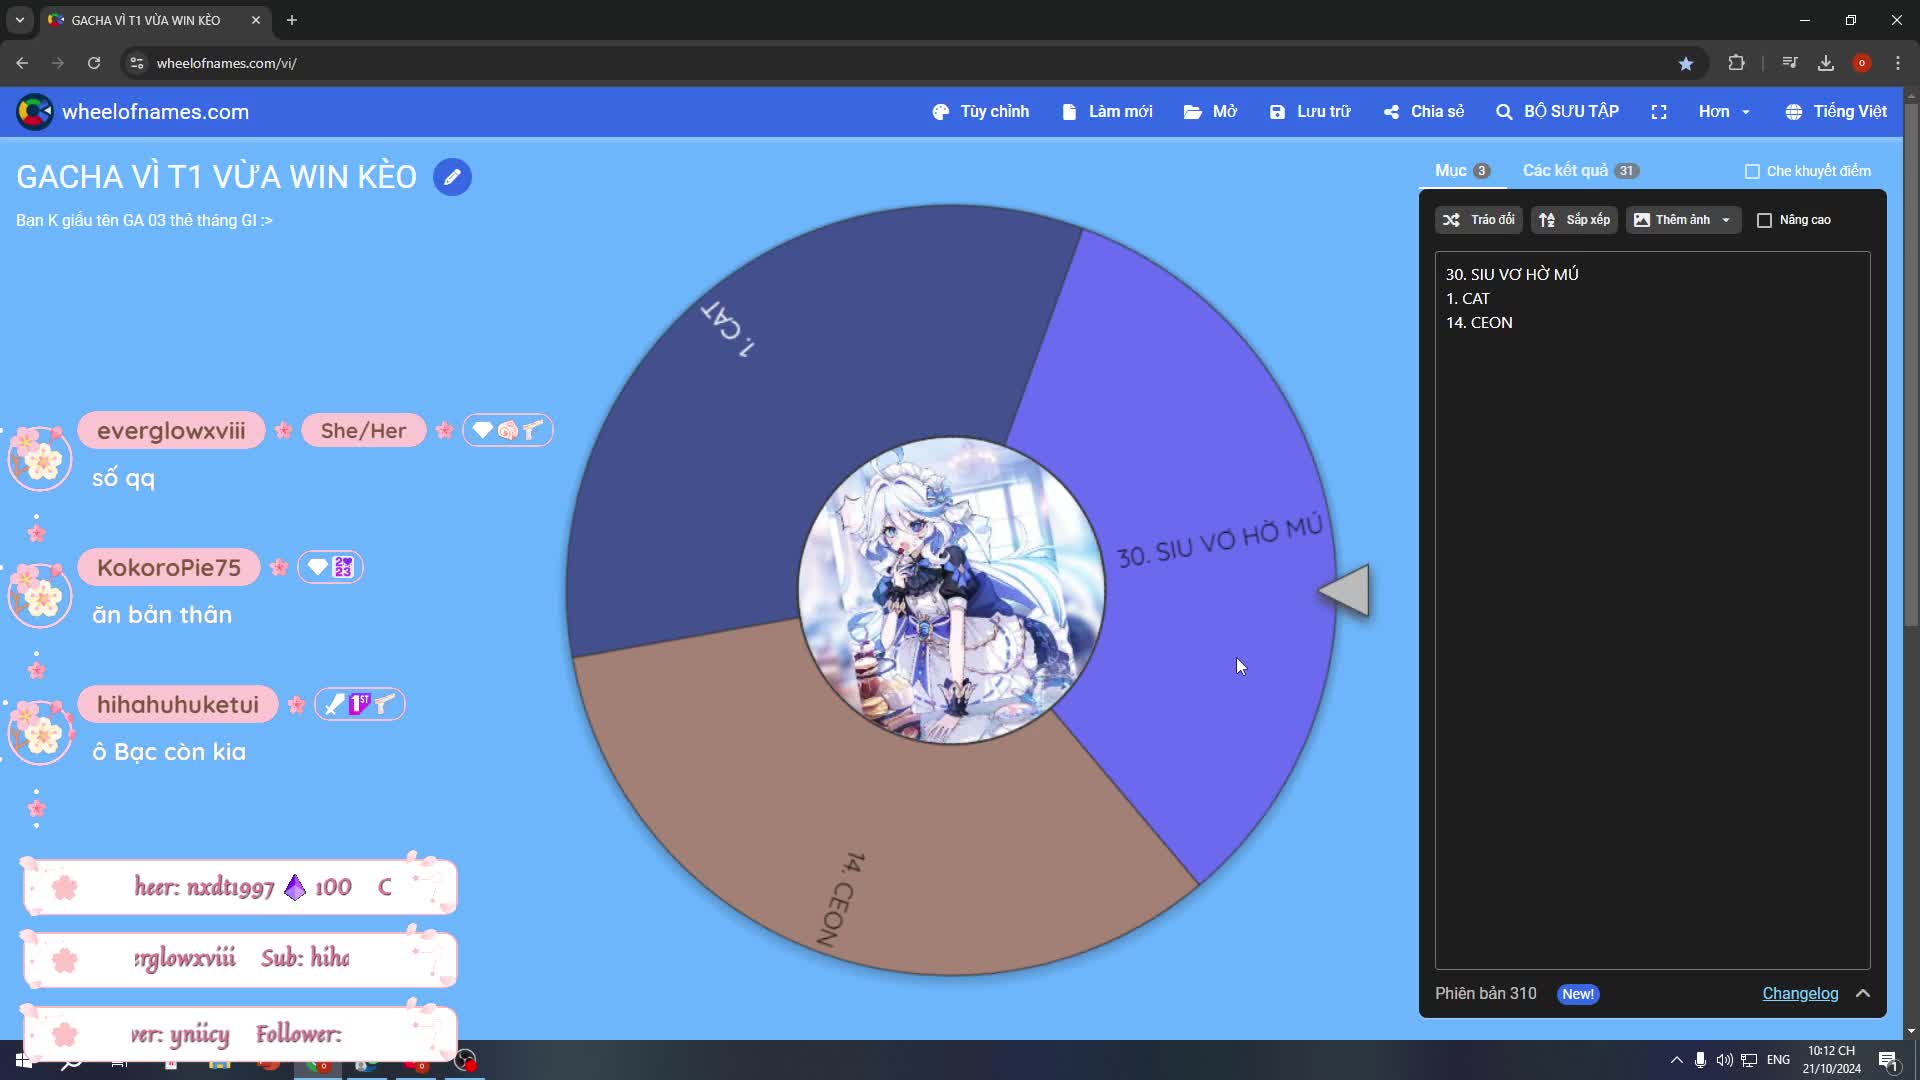The height and width of the screenshot is (1080, 1920).
Task: Open Chrome tab search dropdown
Action: (x=20, y=20)
